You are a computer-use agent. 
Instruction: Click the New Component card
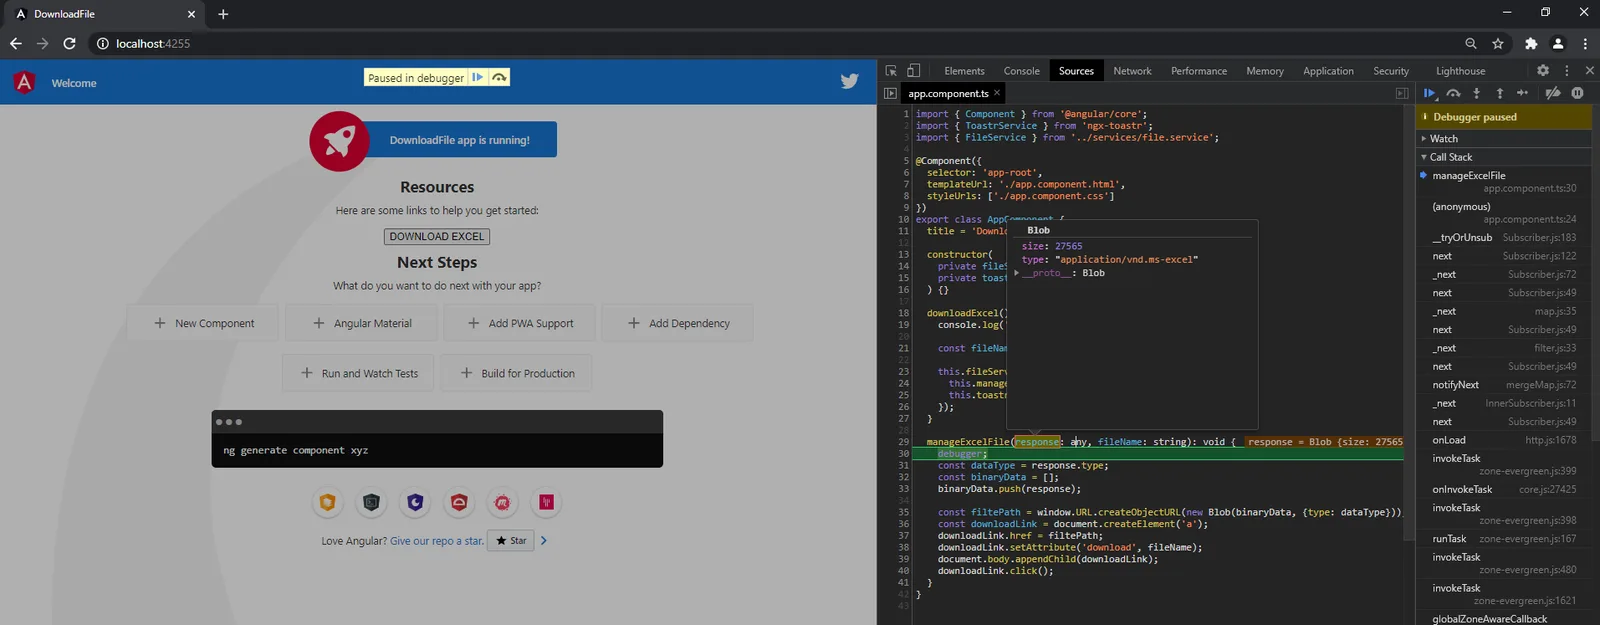(203, 323)
